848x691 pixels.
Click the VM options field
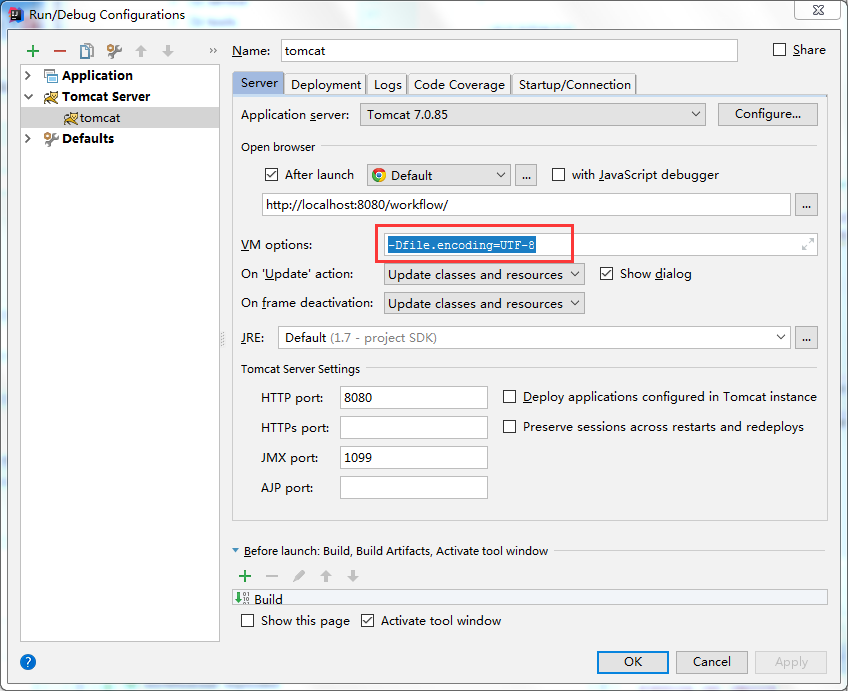600,244
